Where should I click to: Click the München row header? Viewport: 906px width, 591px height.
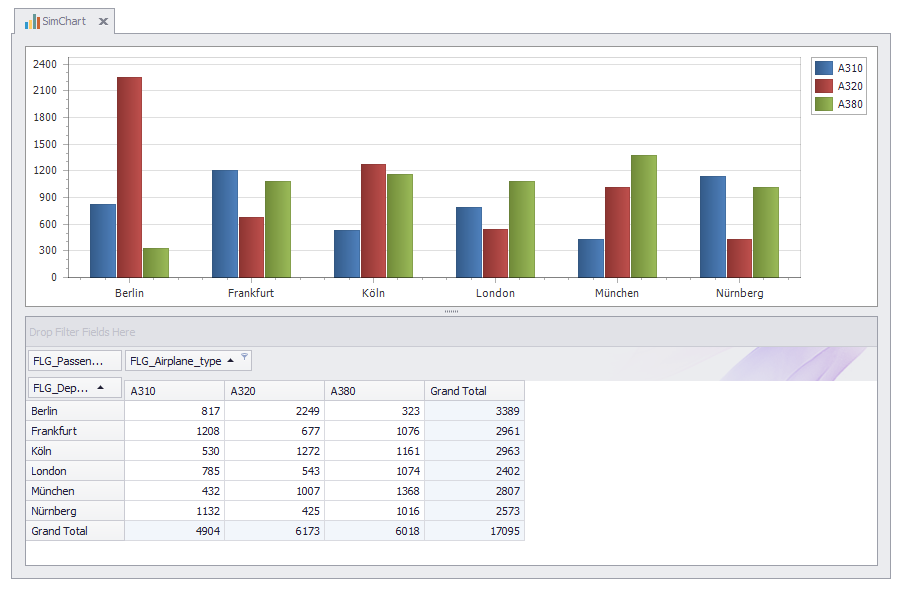pos(75,491)
